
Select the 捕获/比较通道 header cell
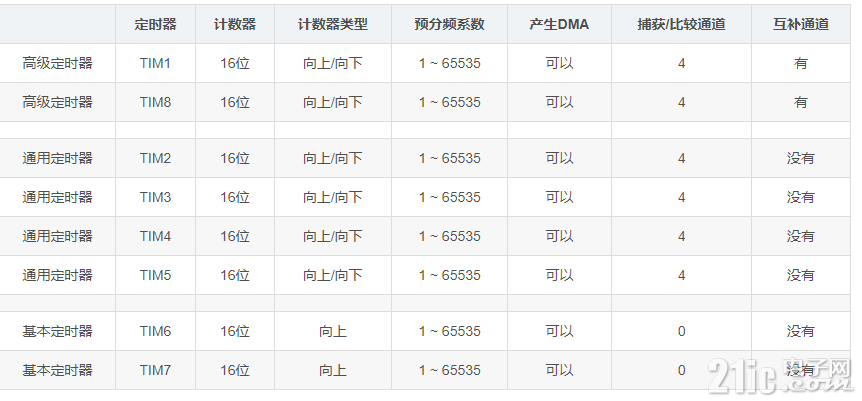click(681, 24)
